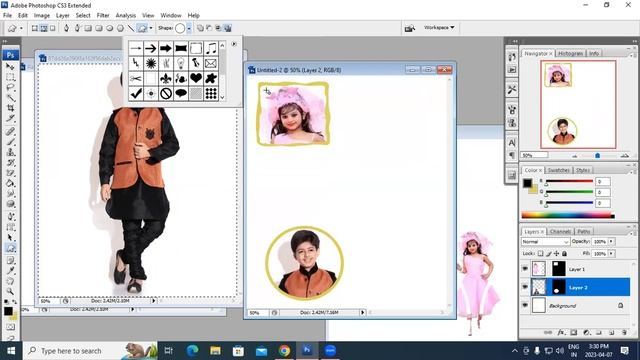Image resolution: width=640 pixels, height=360 pixels.
Task: Click the Windows Start button
Action: pos(11,351)
